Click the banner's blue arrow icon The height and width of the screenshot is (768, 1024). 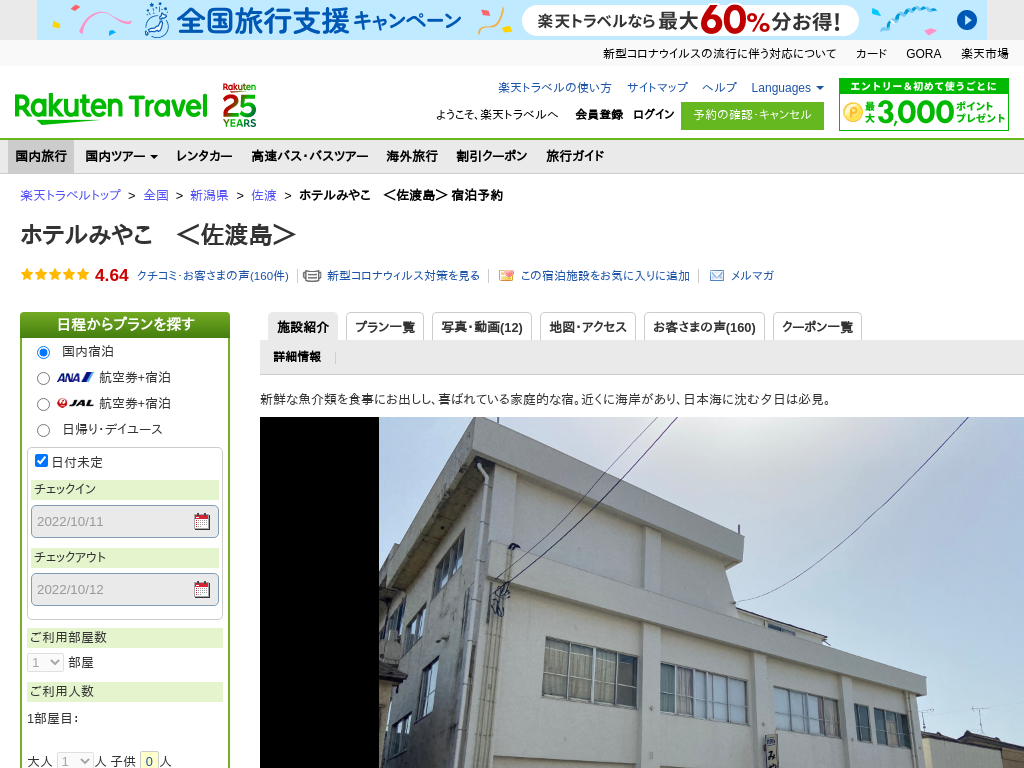[966, 20]
